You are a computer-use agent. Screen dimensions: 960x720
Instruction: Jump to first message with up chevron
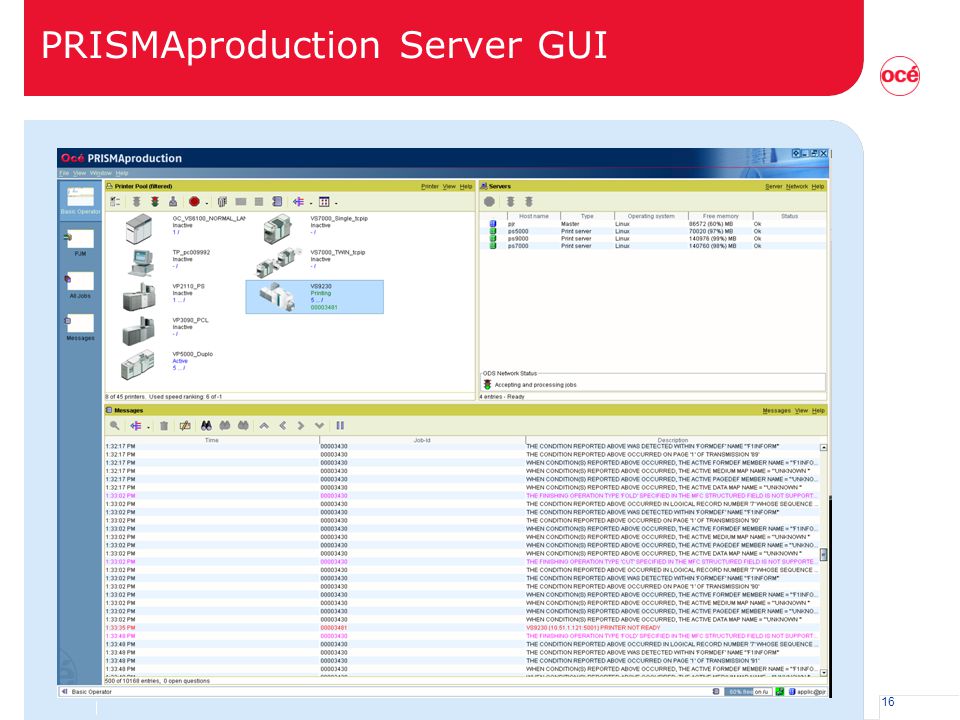tap(264, 426)
